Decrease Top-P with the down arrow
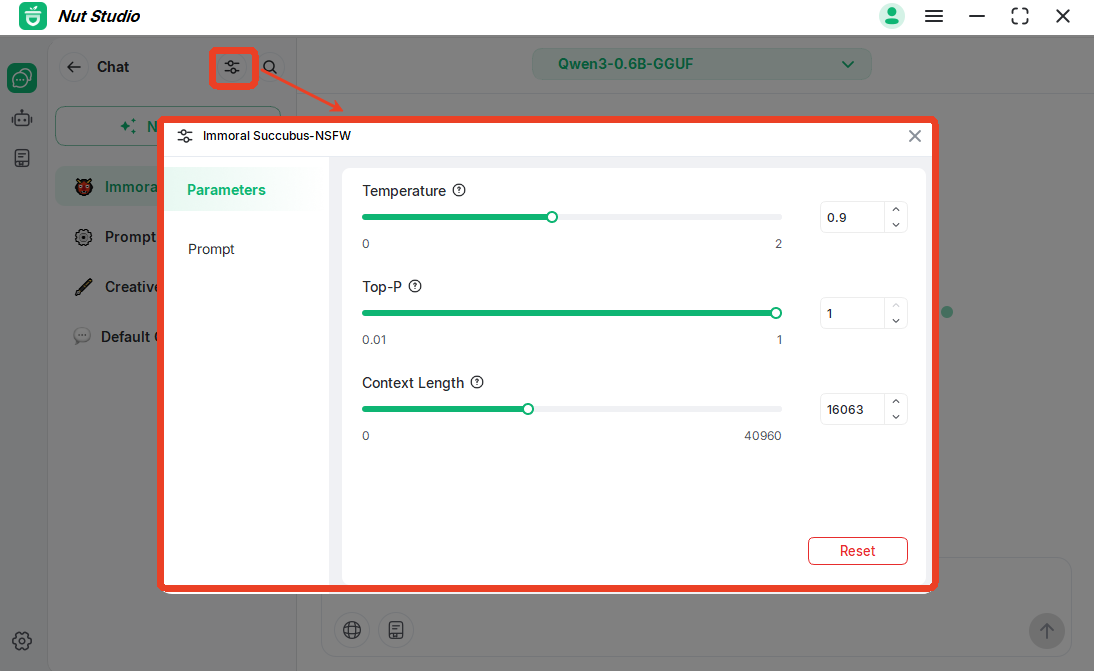This screenshot has height=671, width=1094. (896, 321)
